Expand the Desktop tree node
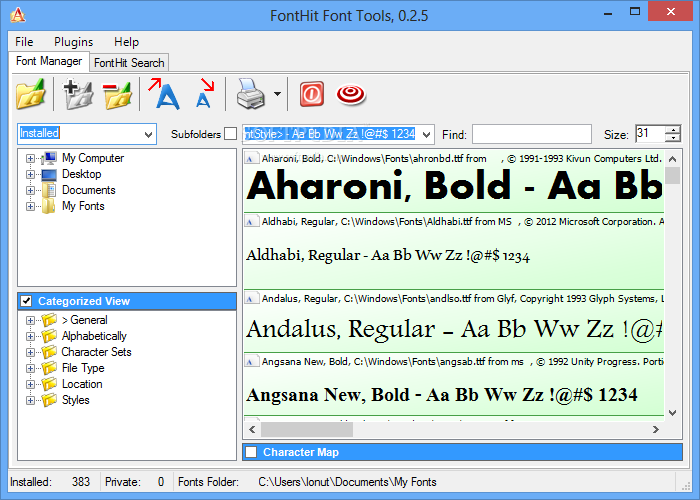Viewport: 700px width, 500px height. tap(30, 175)
